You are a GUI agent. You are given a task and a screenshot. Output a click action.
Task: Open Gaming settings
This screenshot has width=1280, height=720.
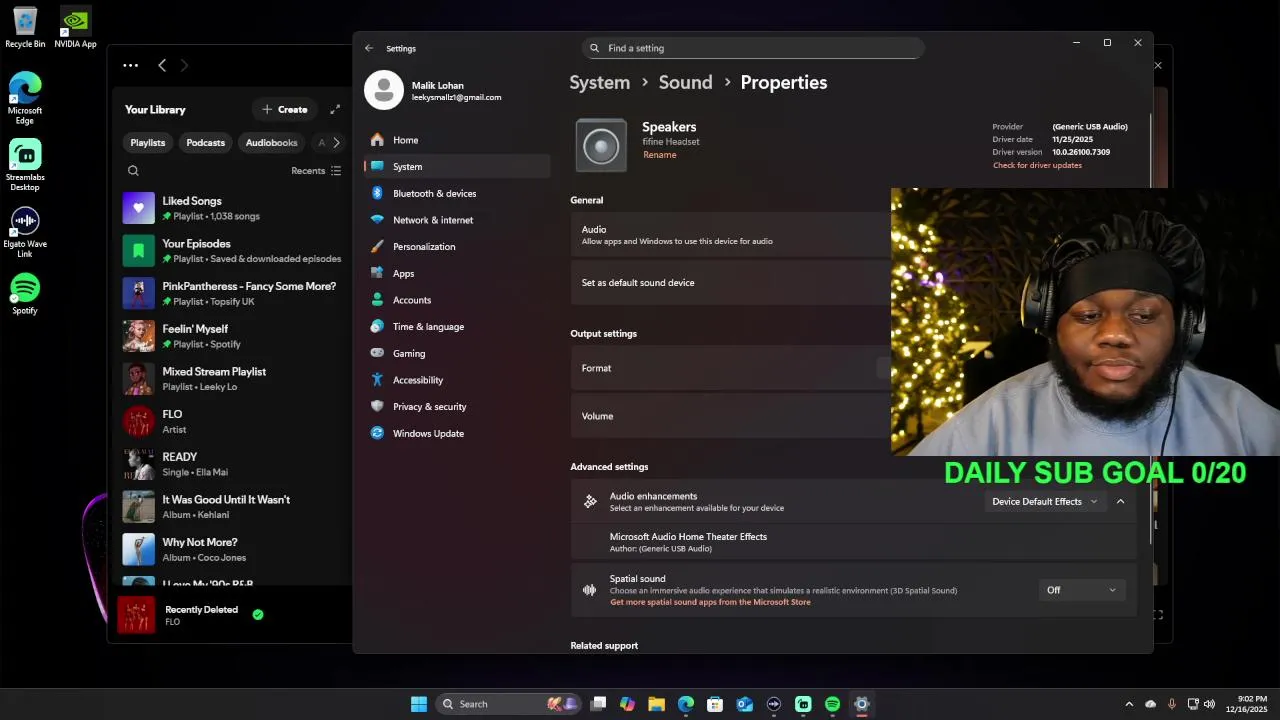457,353
